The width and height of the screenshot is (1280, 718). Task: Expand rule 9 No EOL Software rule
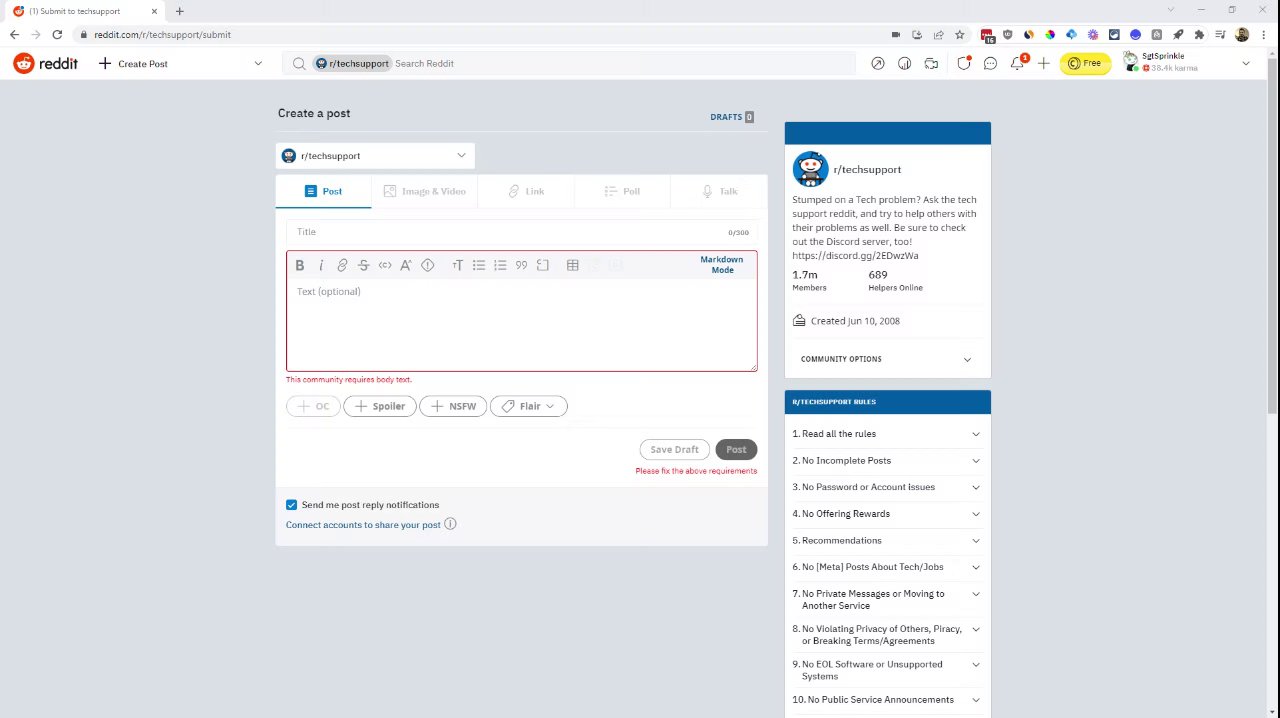pos(887,670)
